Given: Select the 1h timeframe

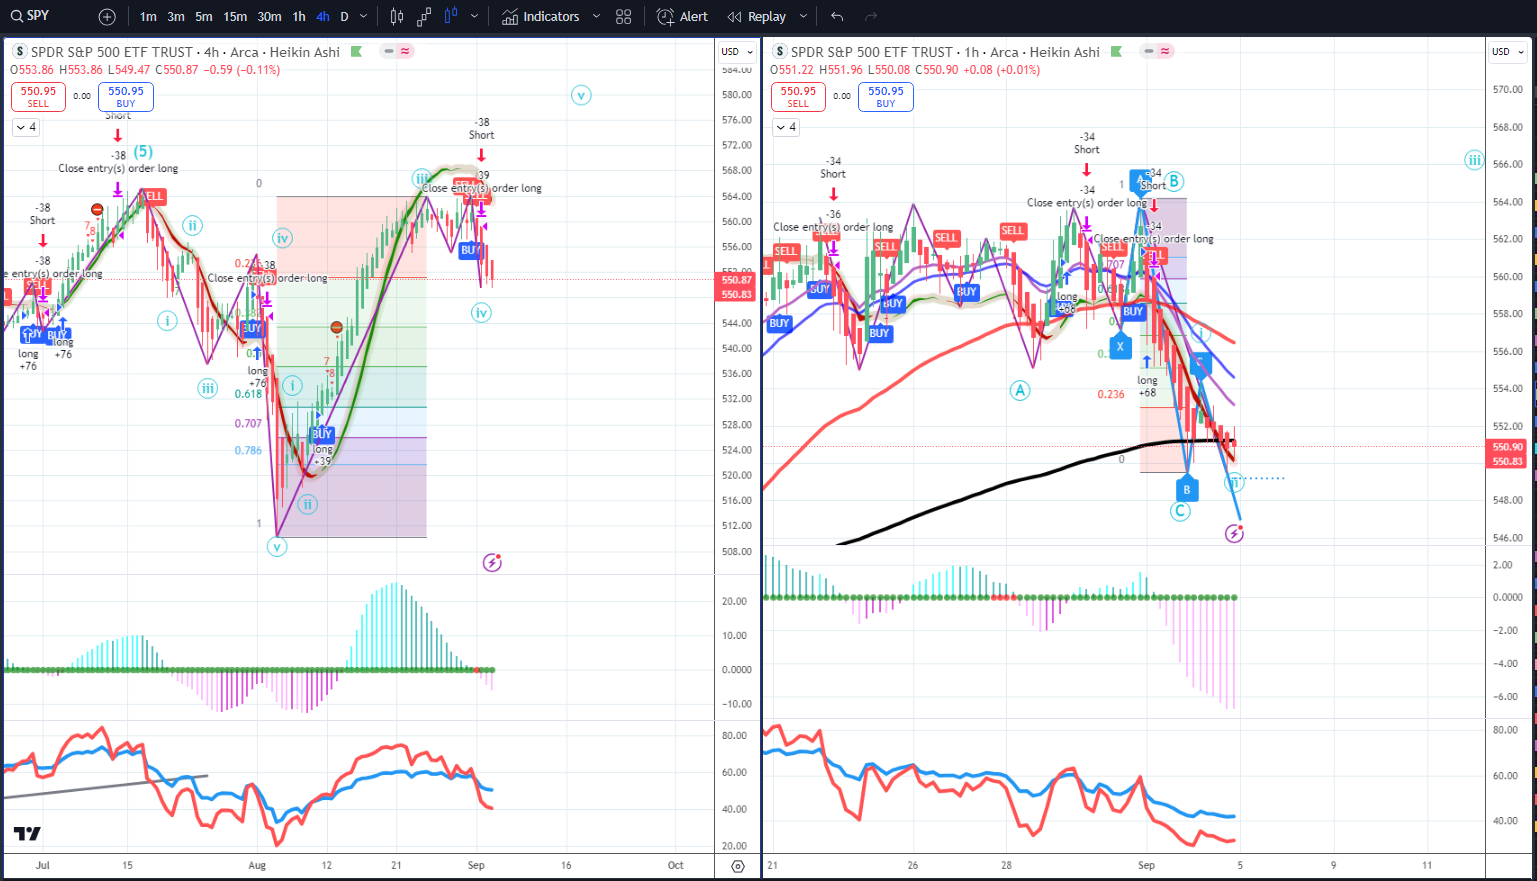Looking at the screenshot, I should tap(299, 17).
